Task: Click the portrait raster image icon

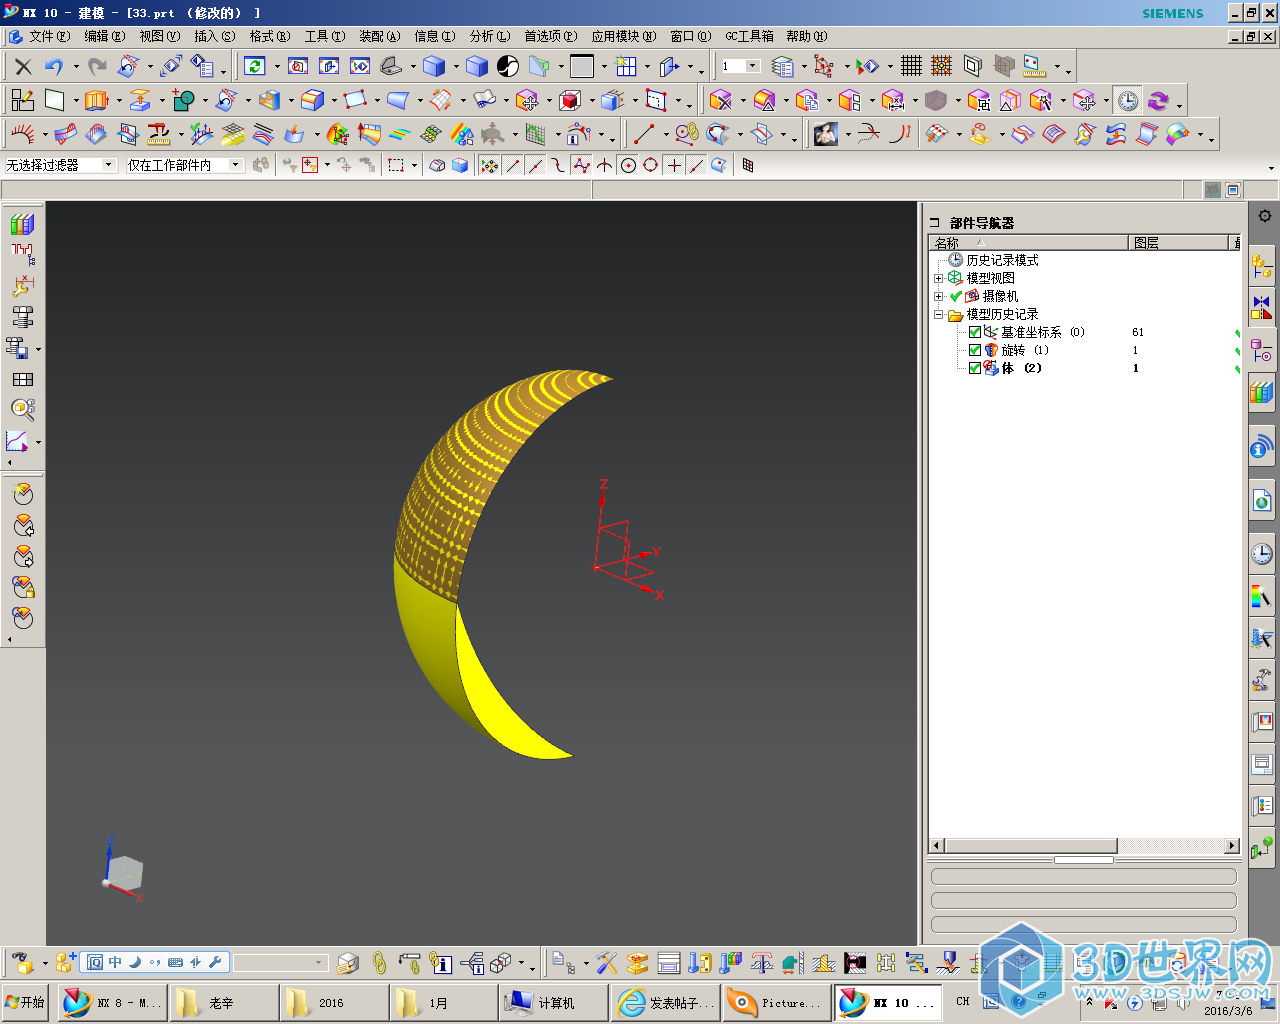Action: 825,134
